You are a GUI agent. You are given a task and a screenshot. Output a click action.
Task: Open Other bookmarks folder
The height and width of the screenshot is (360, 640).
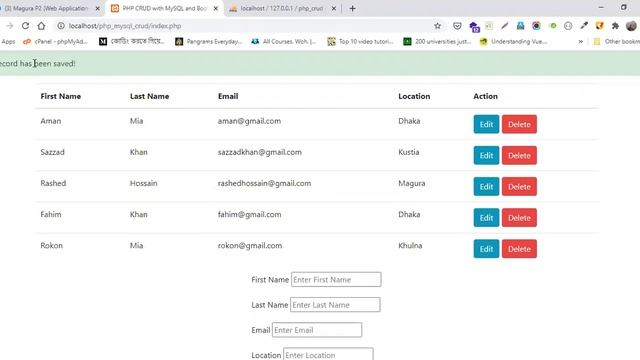coord(616,41)
